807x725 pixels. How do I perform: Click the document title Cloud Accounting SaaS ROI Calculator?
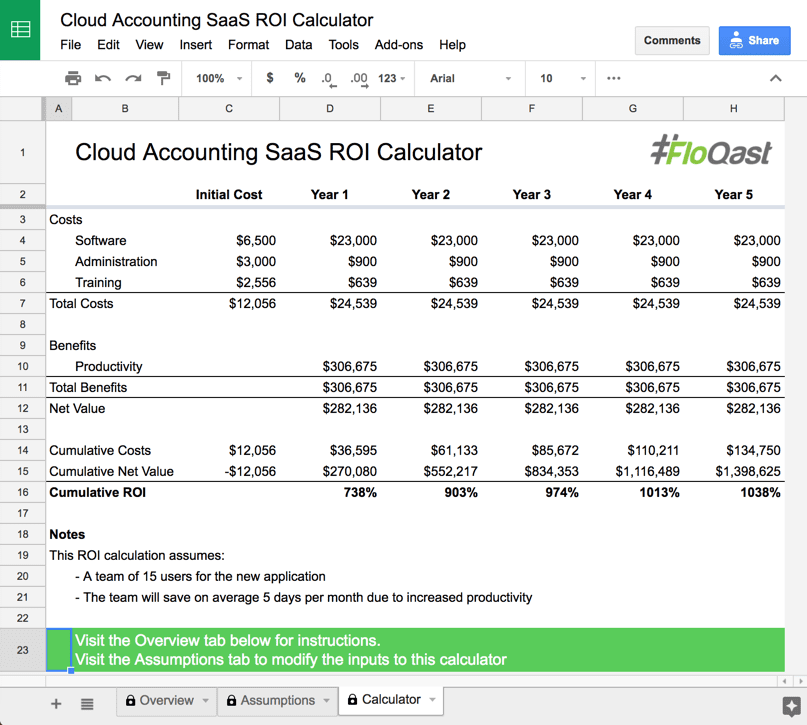(x=217, y=20)
